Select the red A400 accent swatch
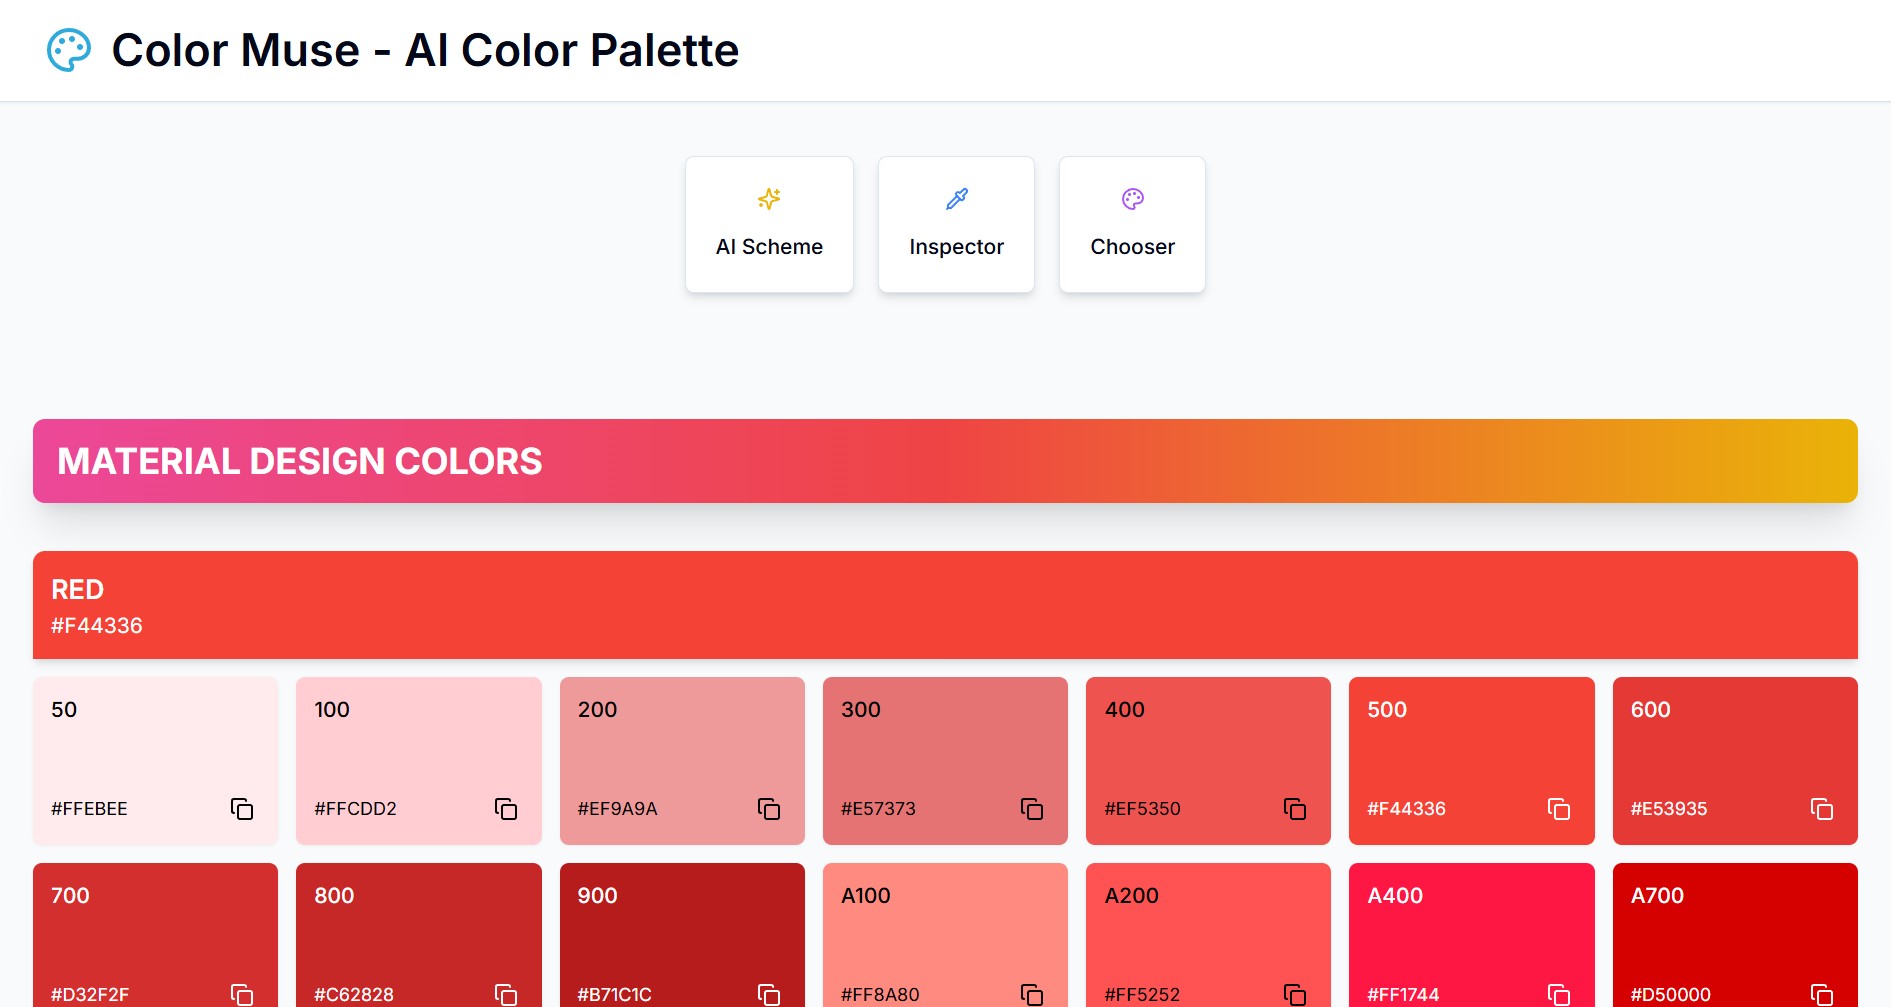The image size is (1891, 1007). [1472, 935]
